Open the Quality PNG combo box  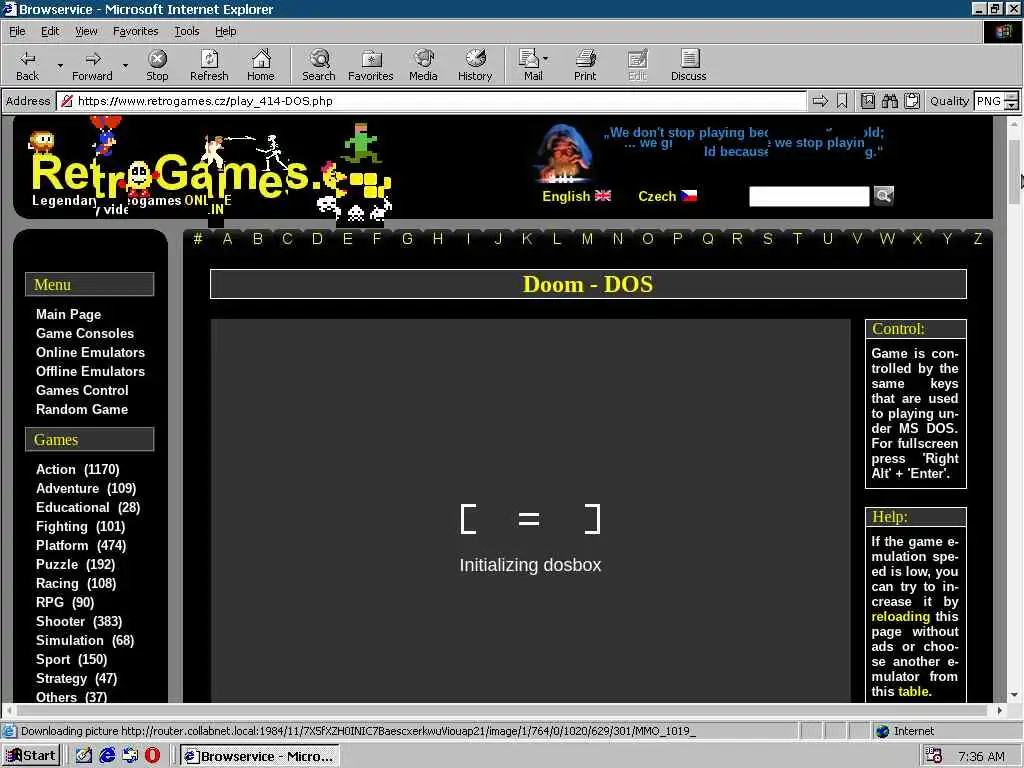(x=996, y=101)
